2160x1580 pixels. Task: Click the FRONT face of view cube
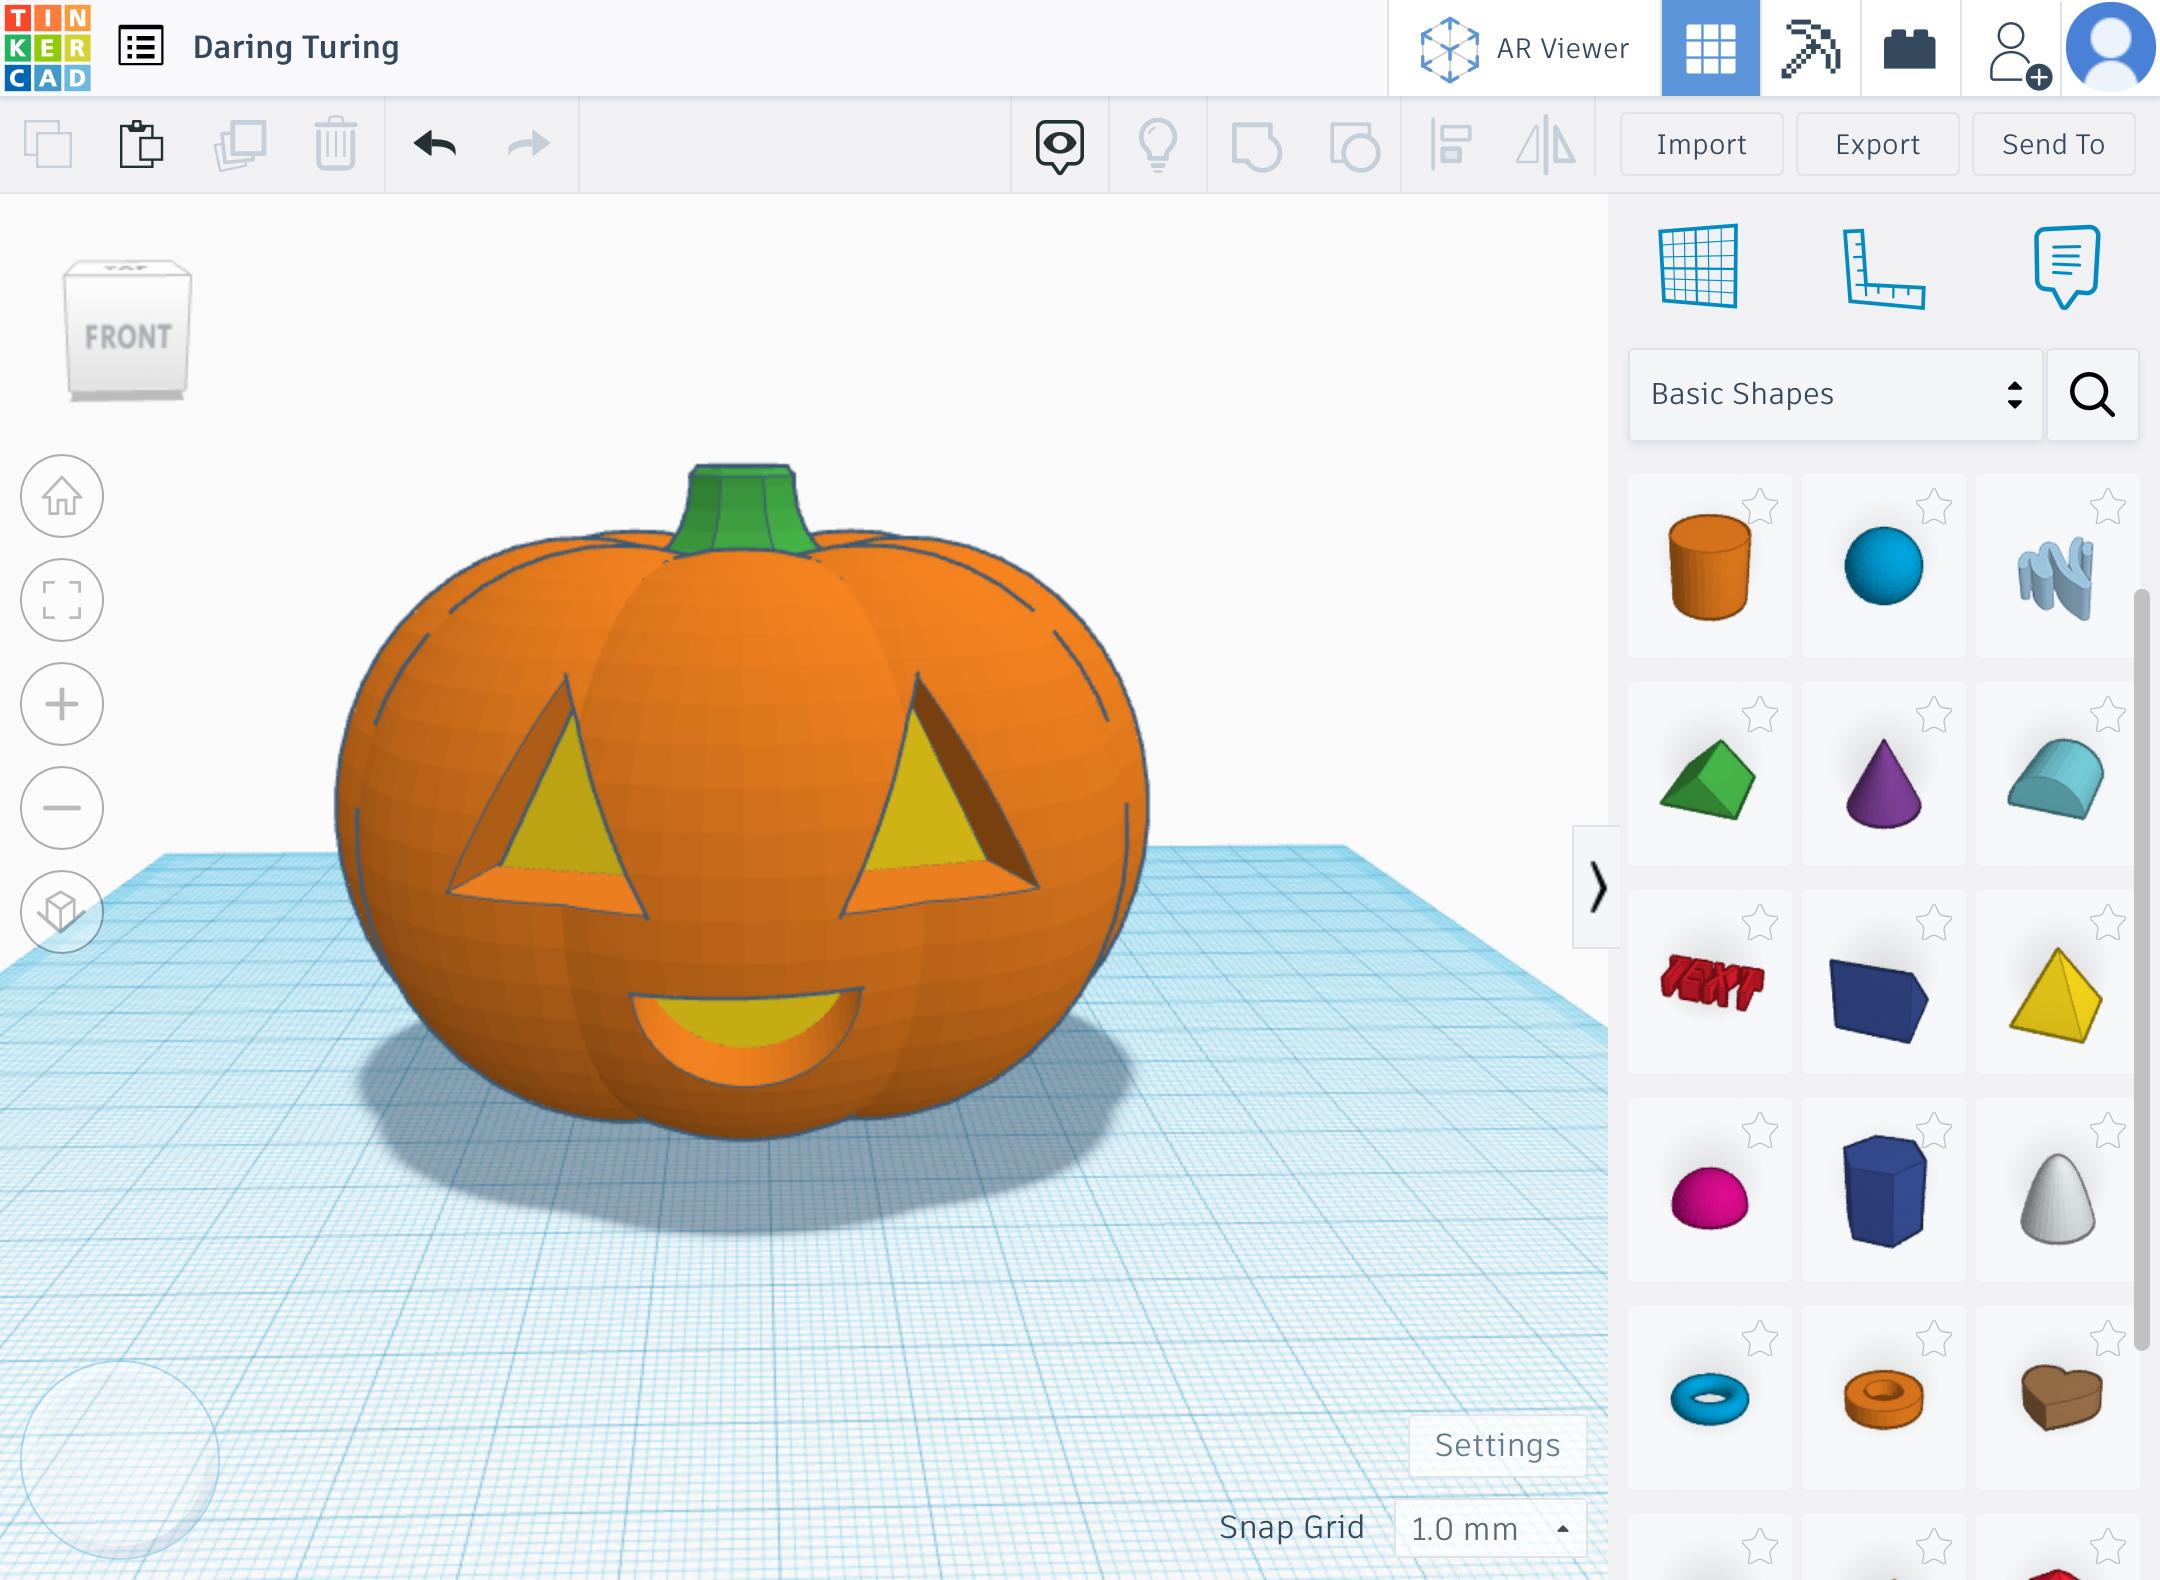point(128,337)
